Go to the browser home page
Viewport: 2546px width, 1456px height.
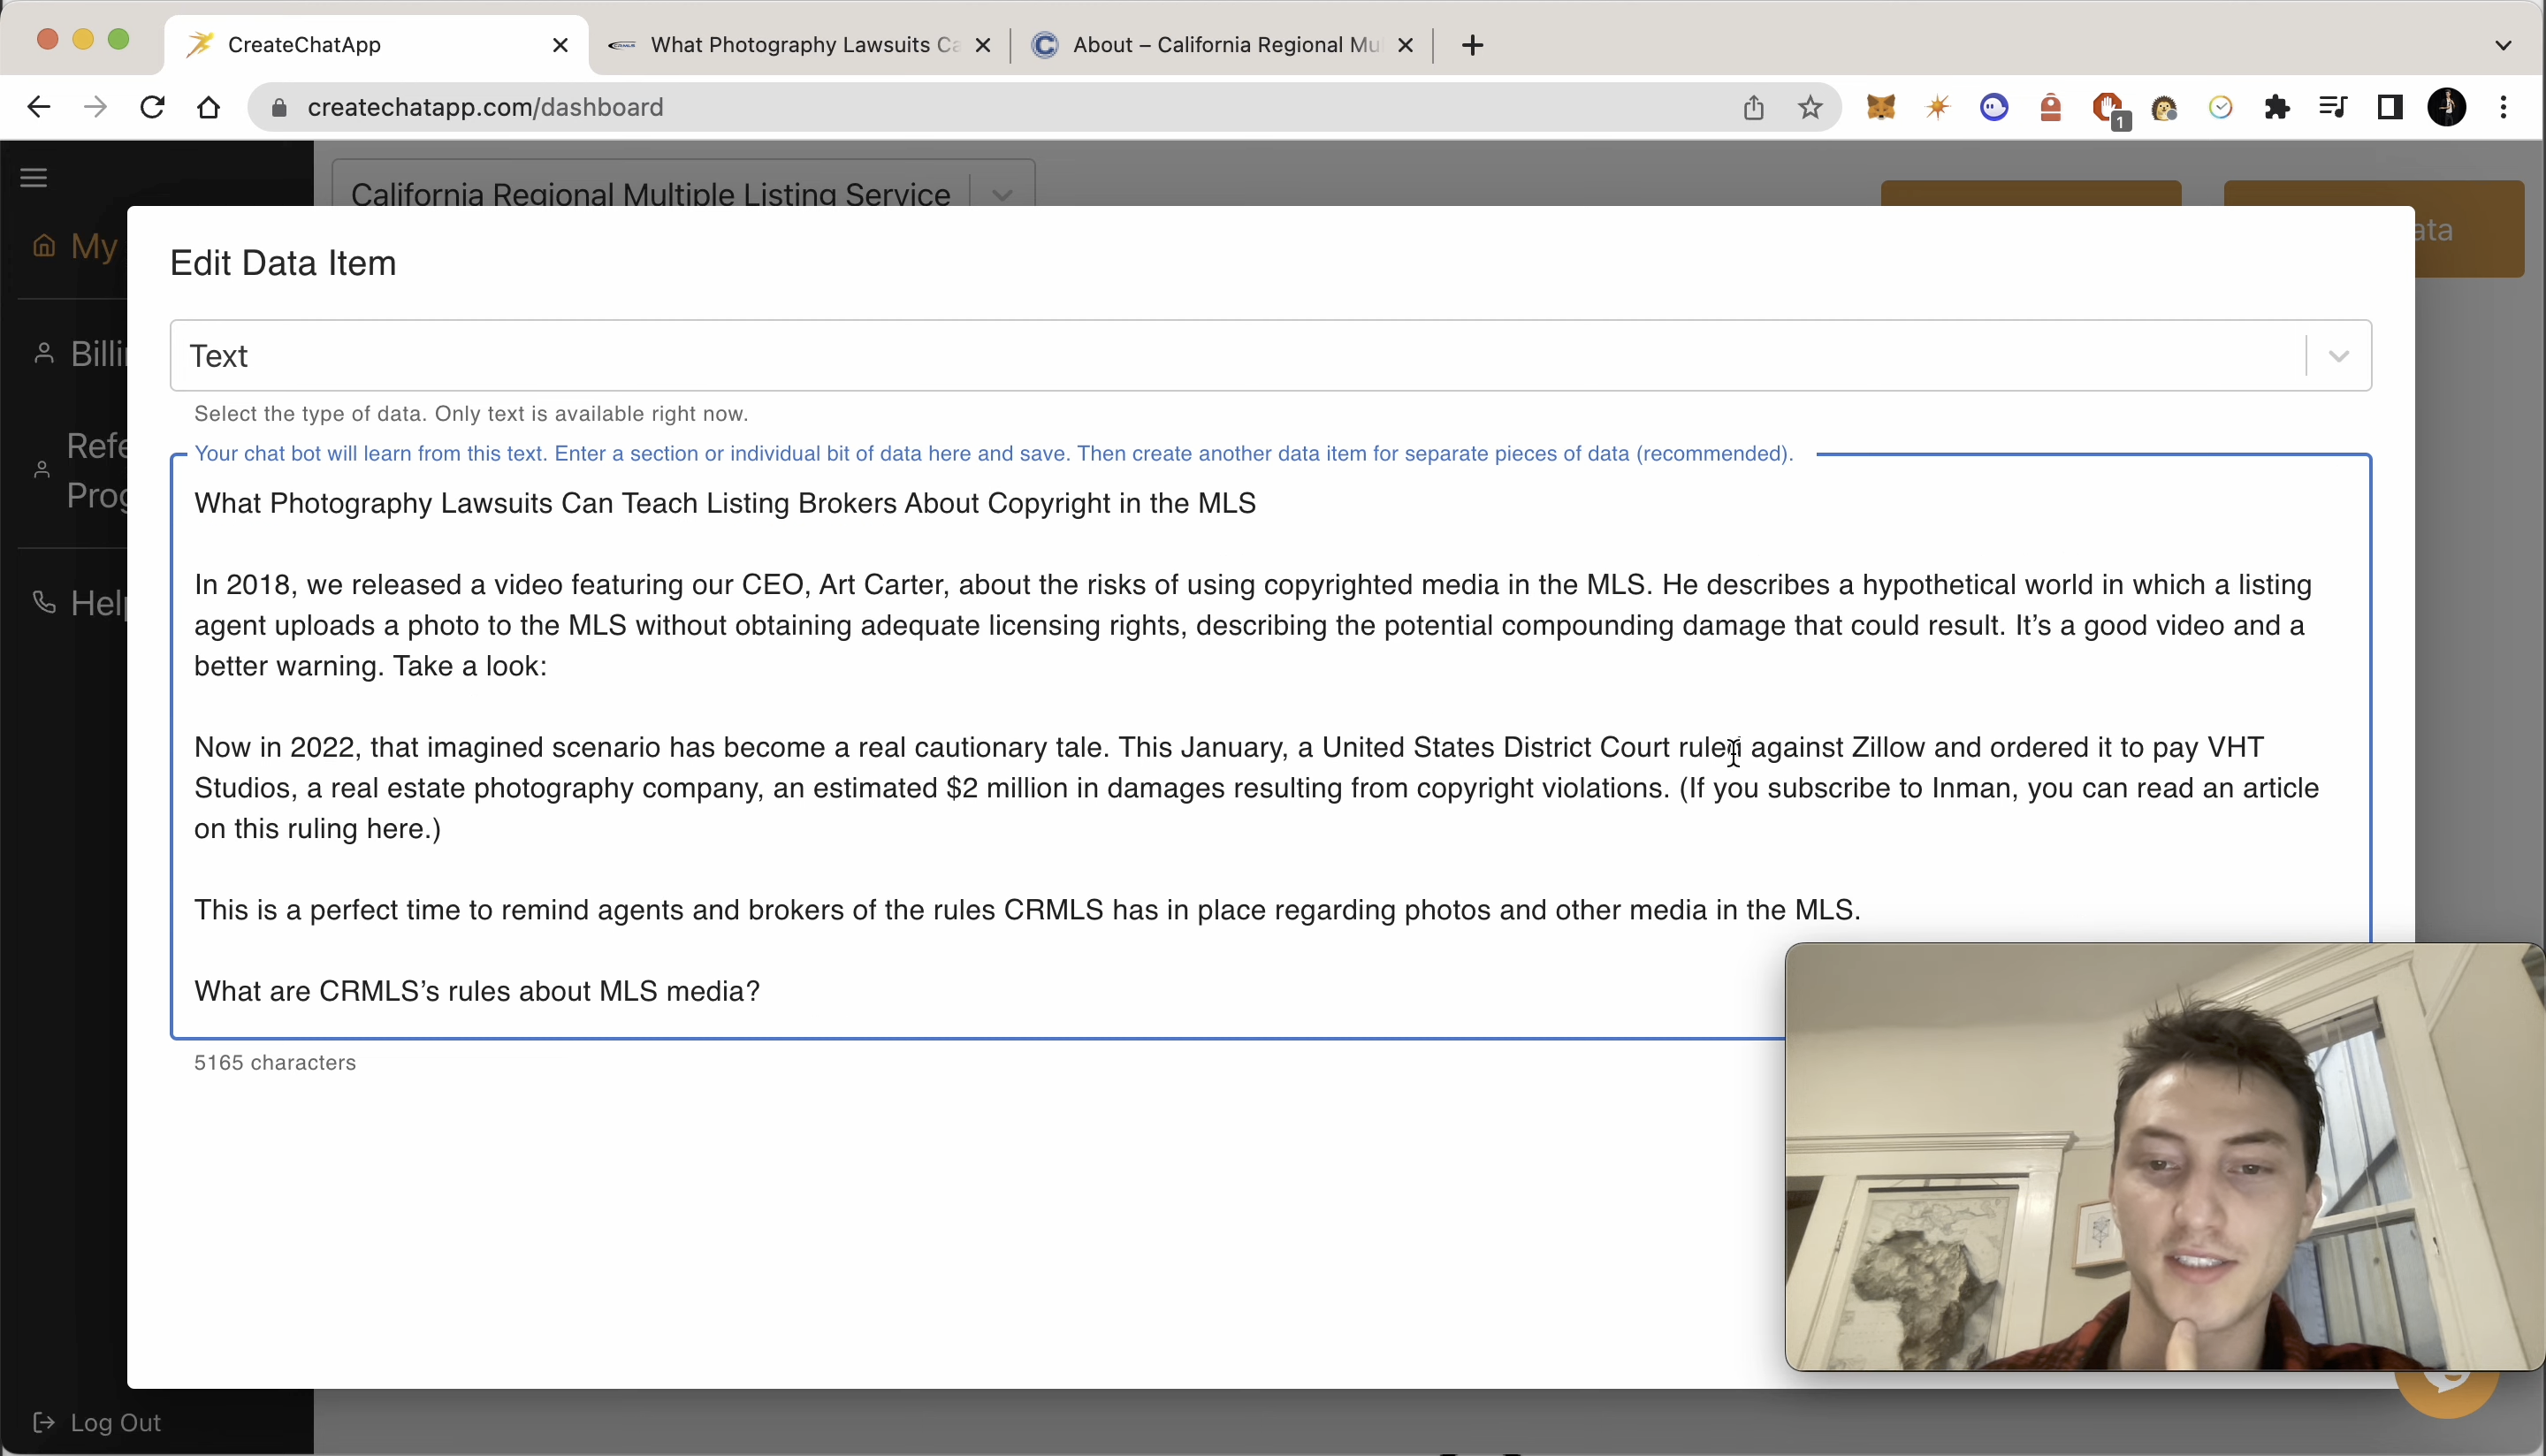208,107
